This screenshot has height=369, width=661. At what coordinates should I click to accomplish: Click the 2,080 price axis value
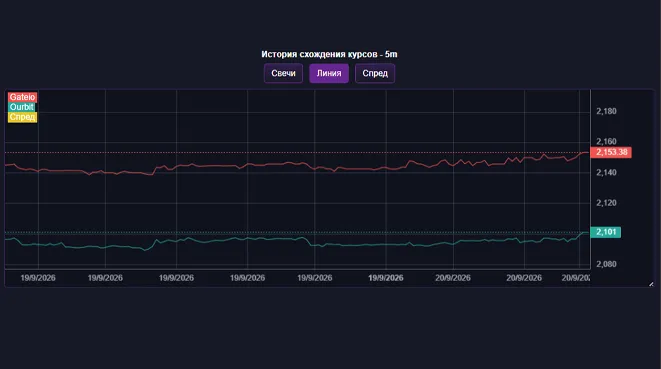[x=606, y=264]
